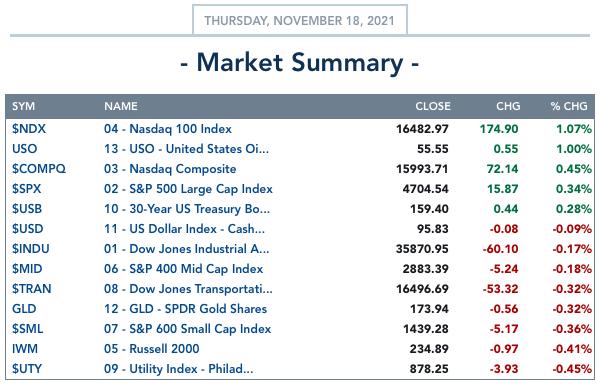The width and height of the screenshot is (597, 384).
Task: Click the Thursday, November 18, 2021 date box
Action: pyautogui.click(x=300, y=20)
